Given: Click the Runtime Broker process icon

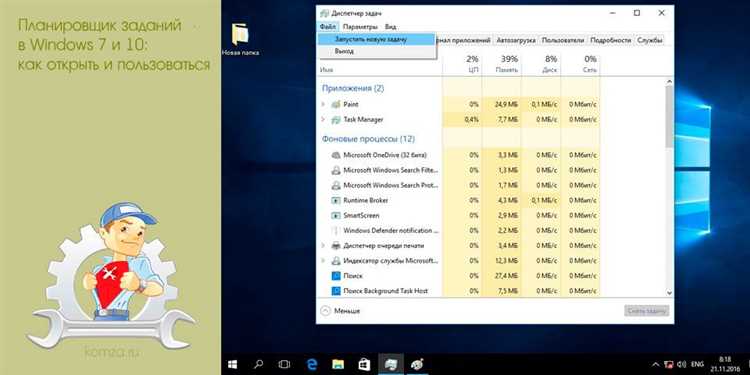Looking at the screenshot, I should pos(336,200).
